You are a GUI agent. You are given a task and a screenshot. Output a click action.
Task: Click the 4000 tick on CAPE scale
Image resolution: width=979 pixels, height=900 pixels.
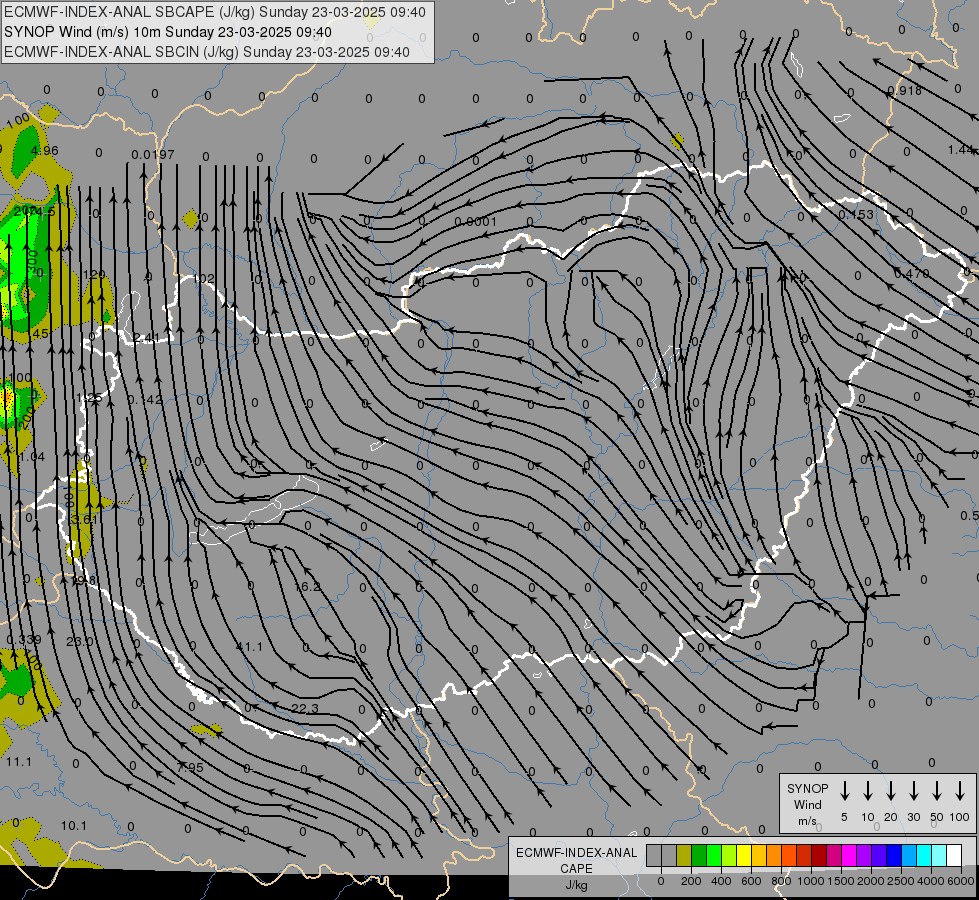(x=931, y=881)
